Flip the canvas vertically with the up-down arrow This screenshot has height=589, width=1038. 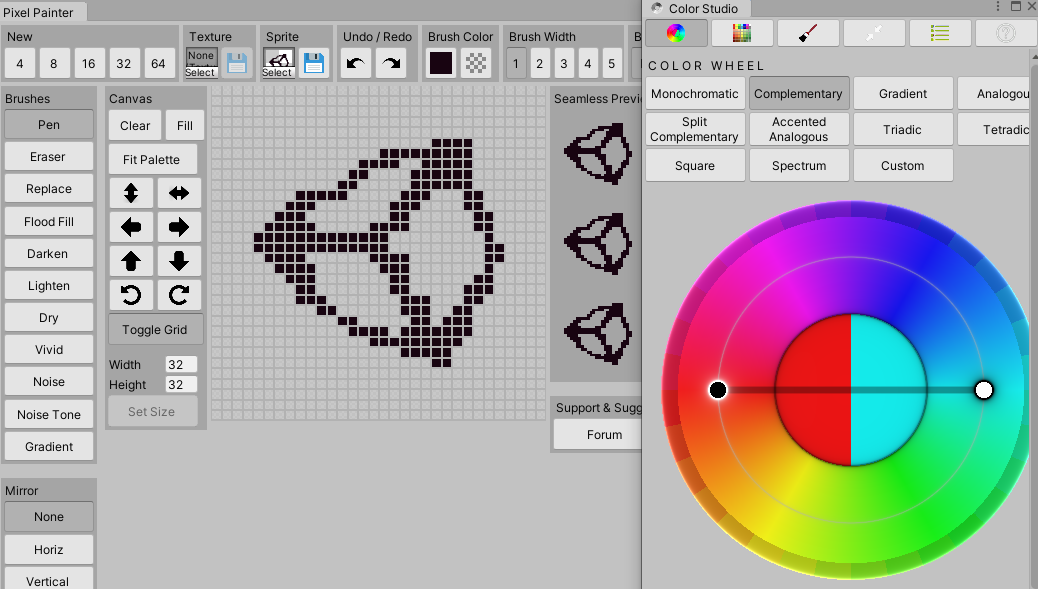click(x=131, y=193)
